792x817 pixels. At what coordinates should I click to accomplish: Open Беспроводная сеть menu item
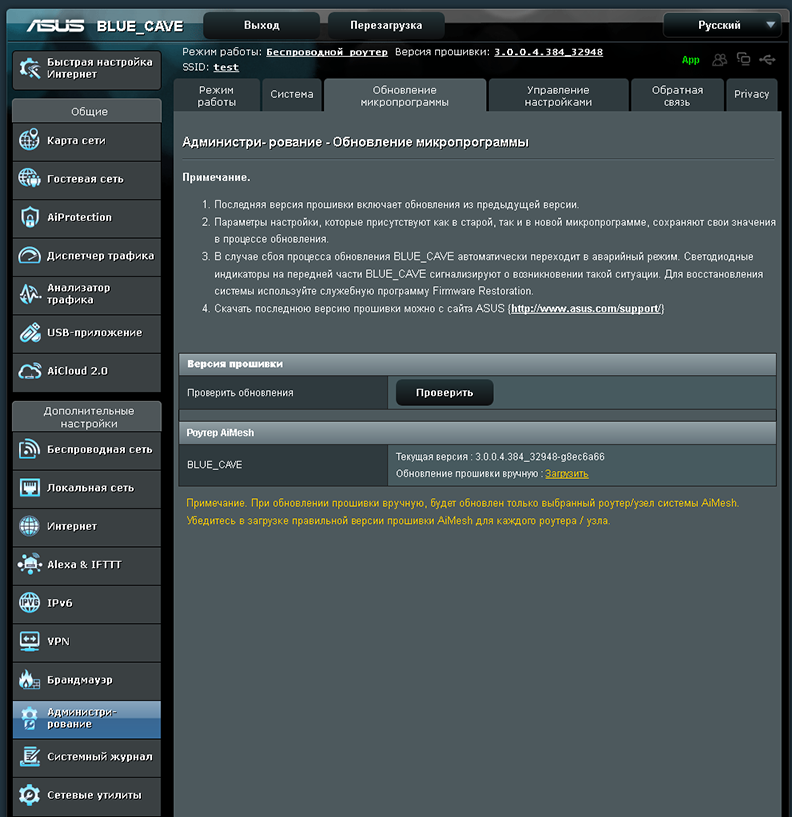[x=86, y=450]
